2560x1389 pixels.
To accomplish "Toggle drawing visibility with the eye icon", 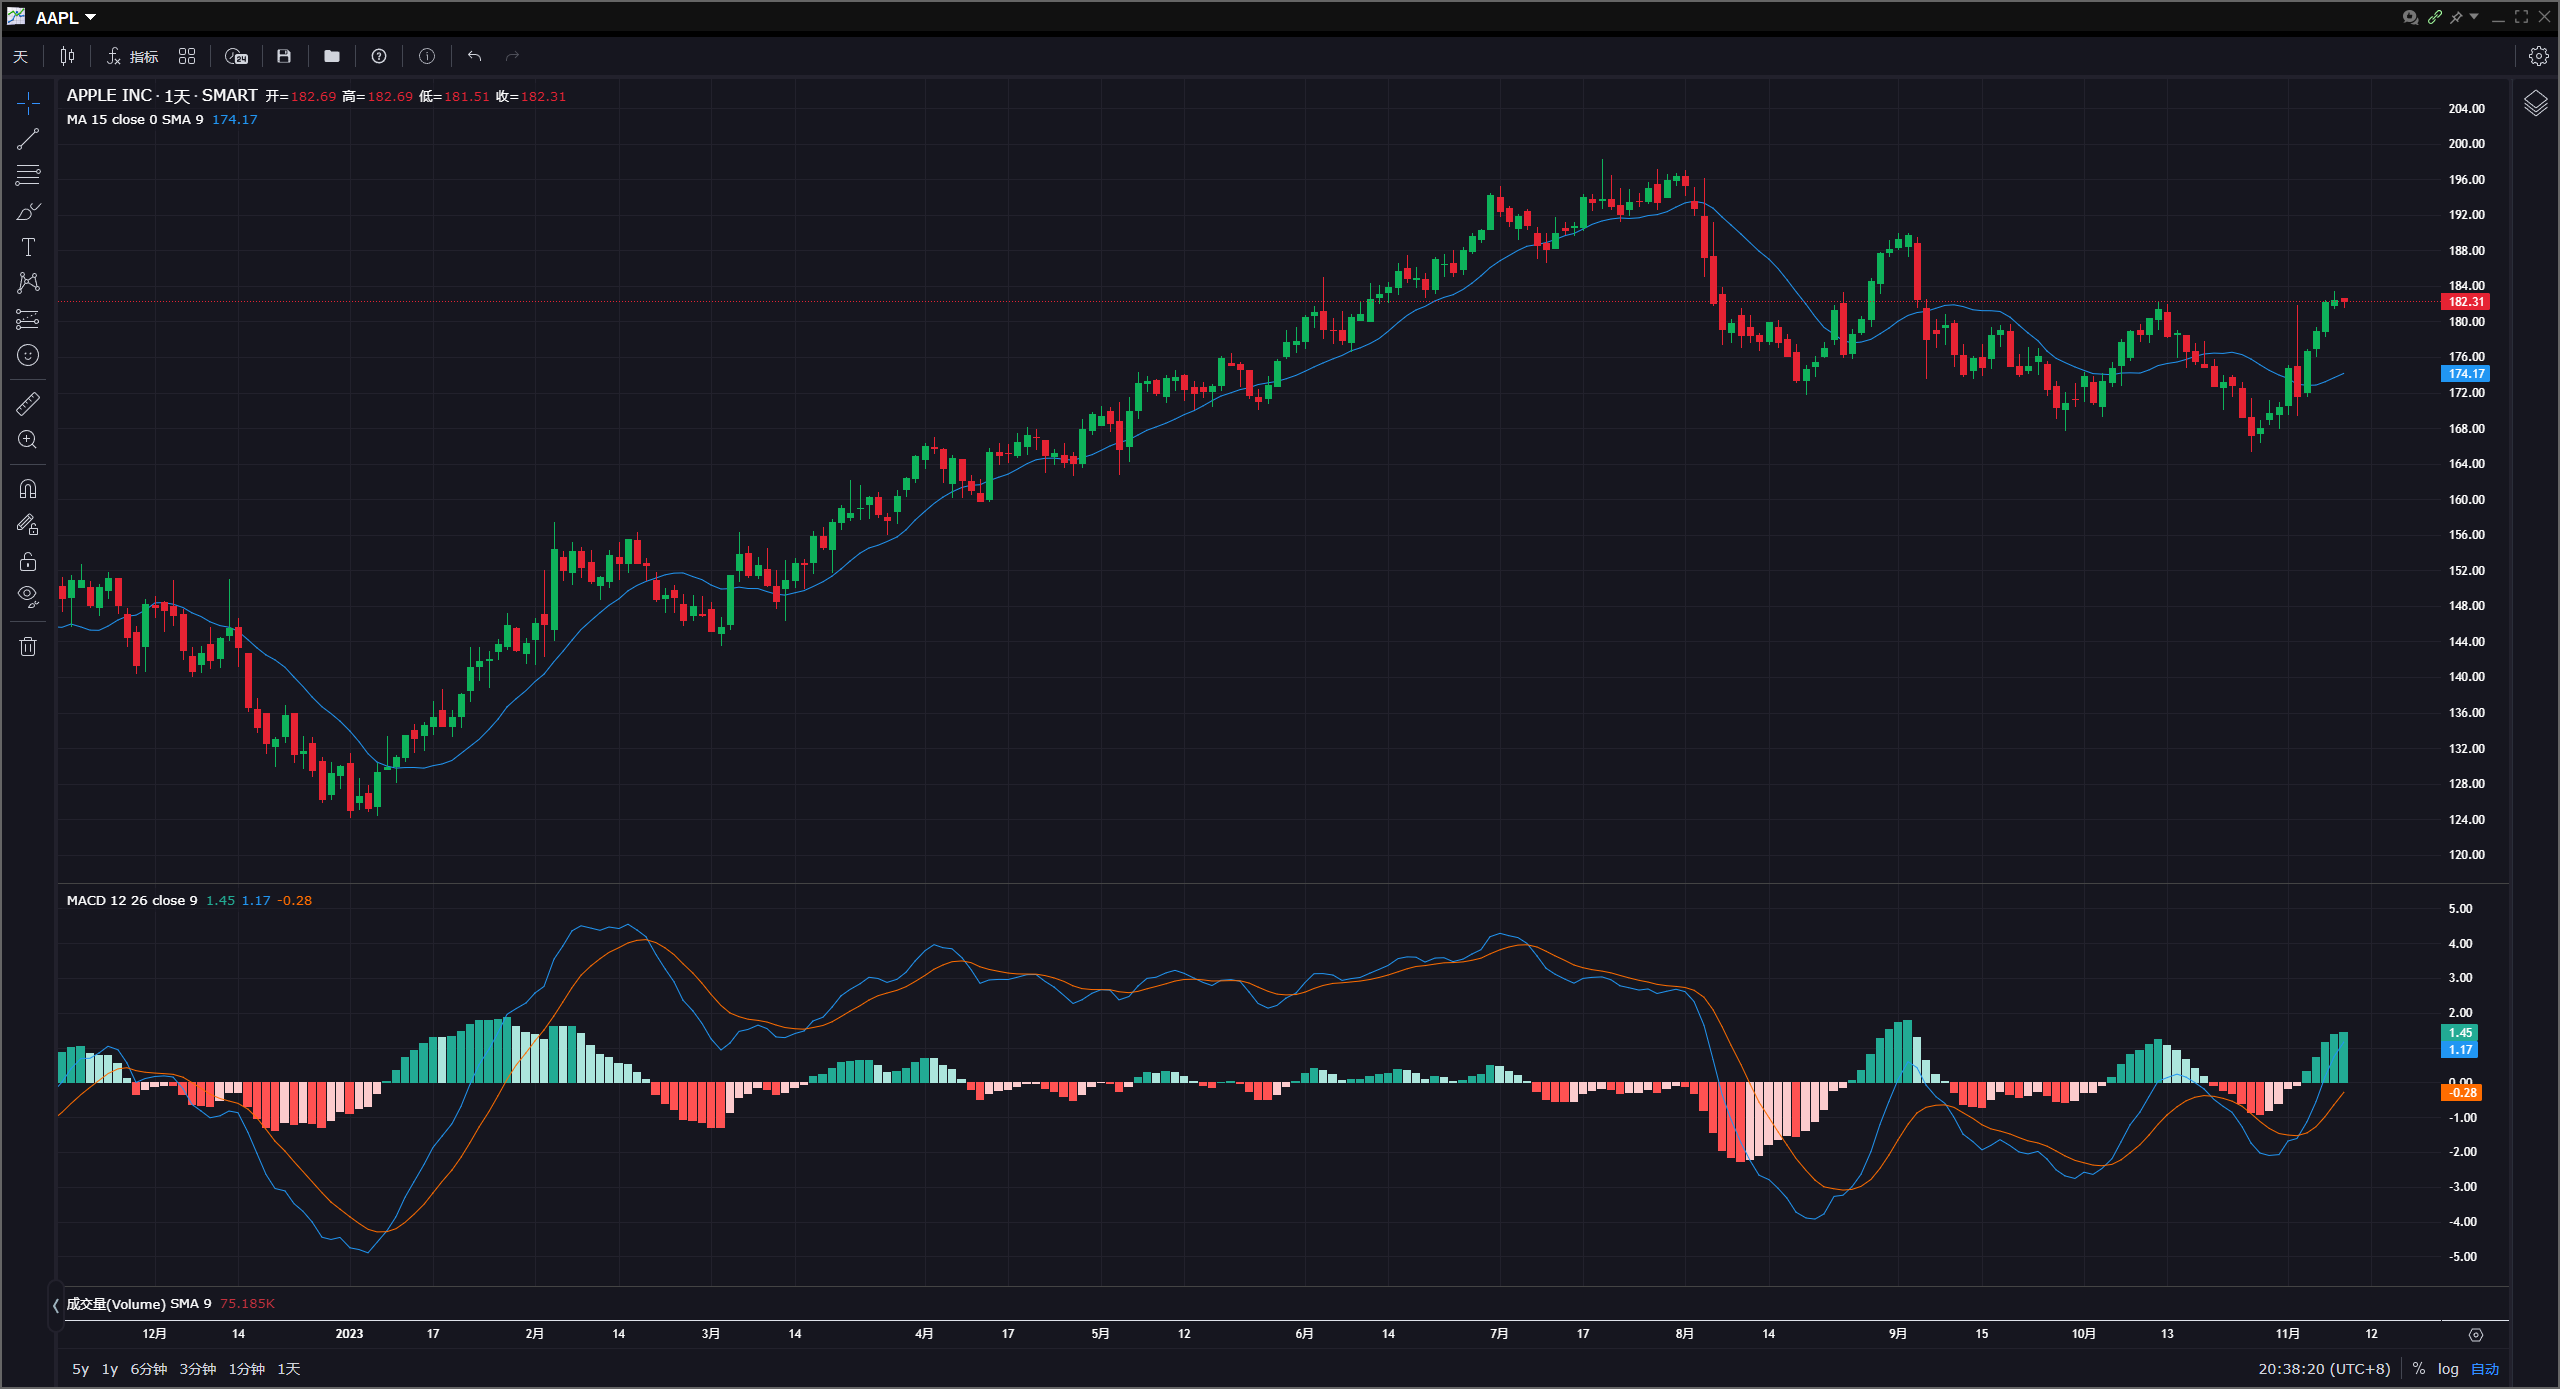I will tap(27, 595).
